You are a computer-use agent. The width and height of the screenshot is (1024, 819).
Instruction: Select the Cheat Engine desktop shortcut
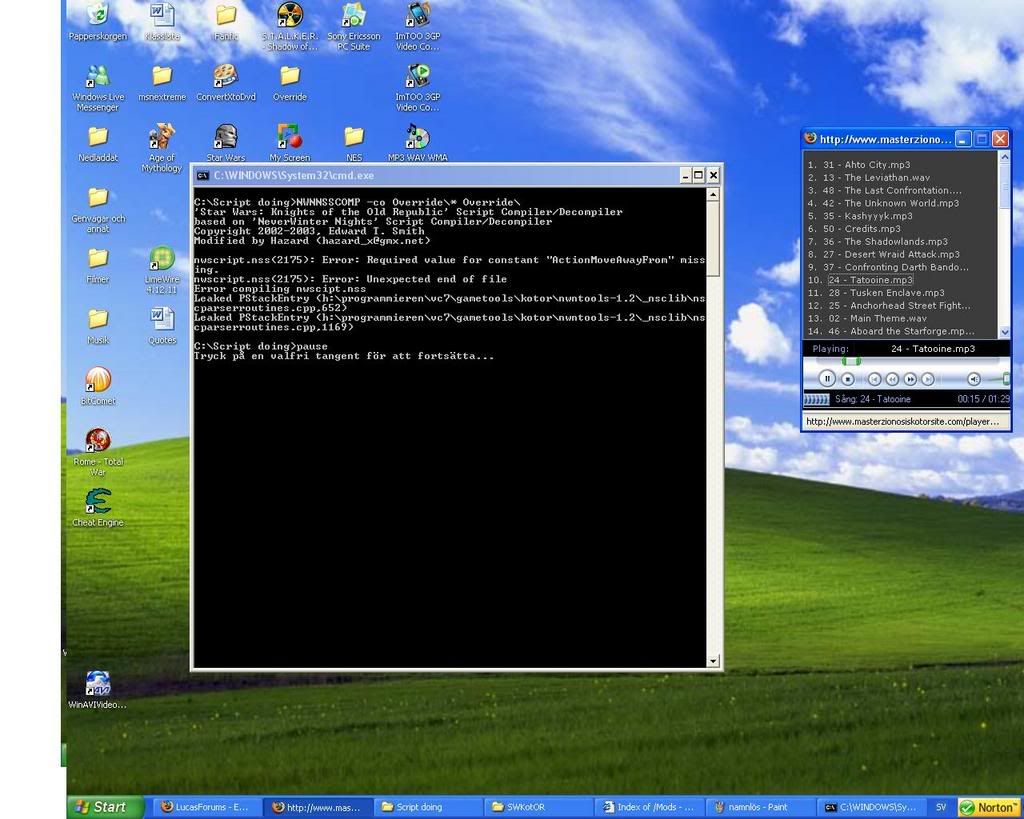coord(98,507)
